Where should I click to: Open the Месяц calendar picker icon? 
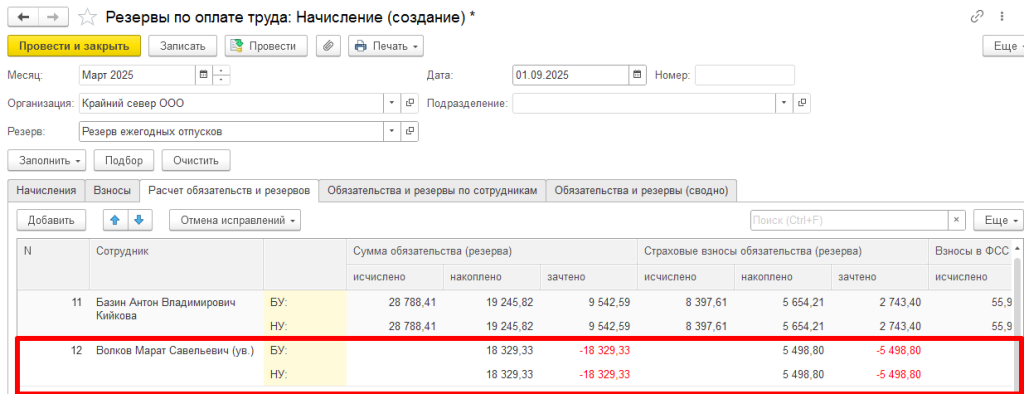(x=204, y=75)
